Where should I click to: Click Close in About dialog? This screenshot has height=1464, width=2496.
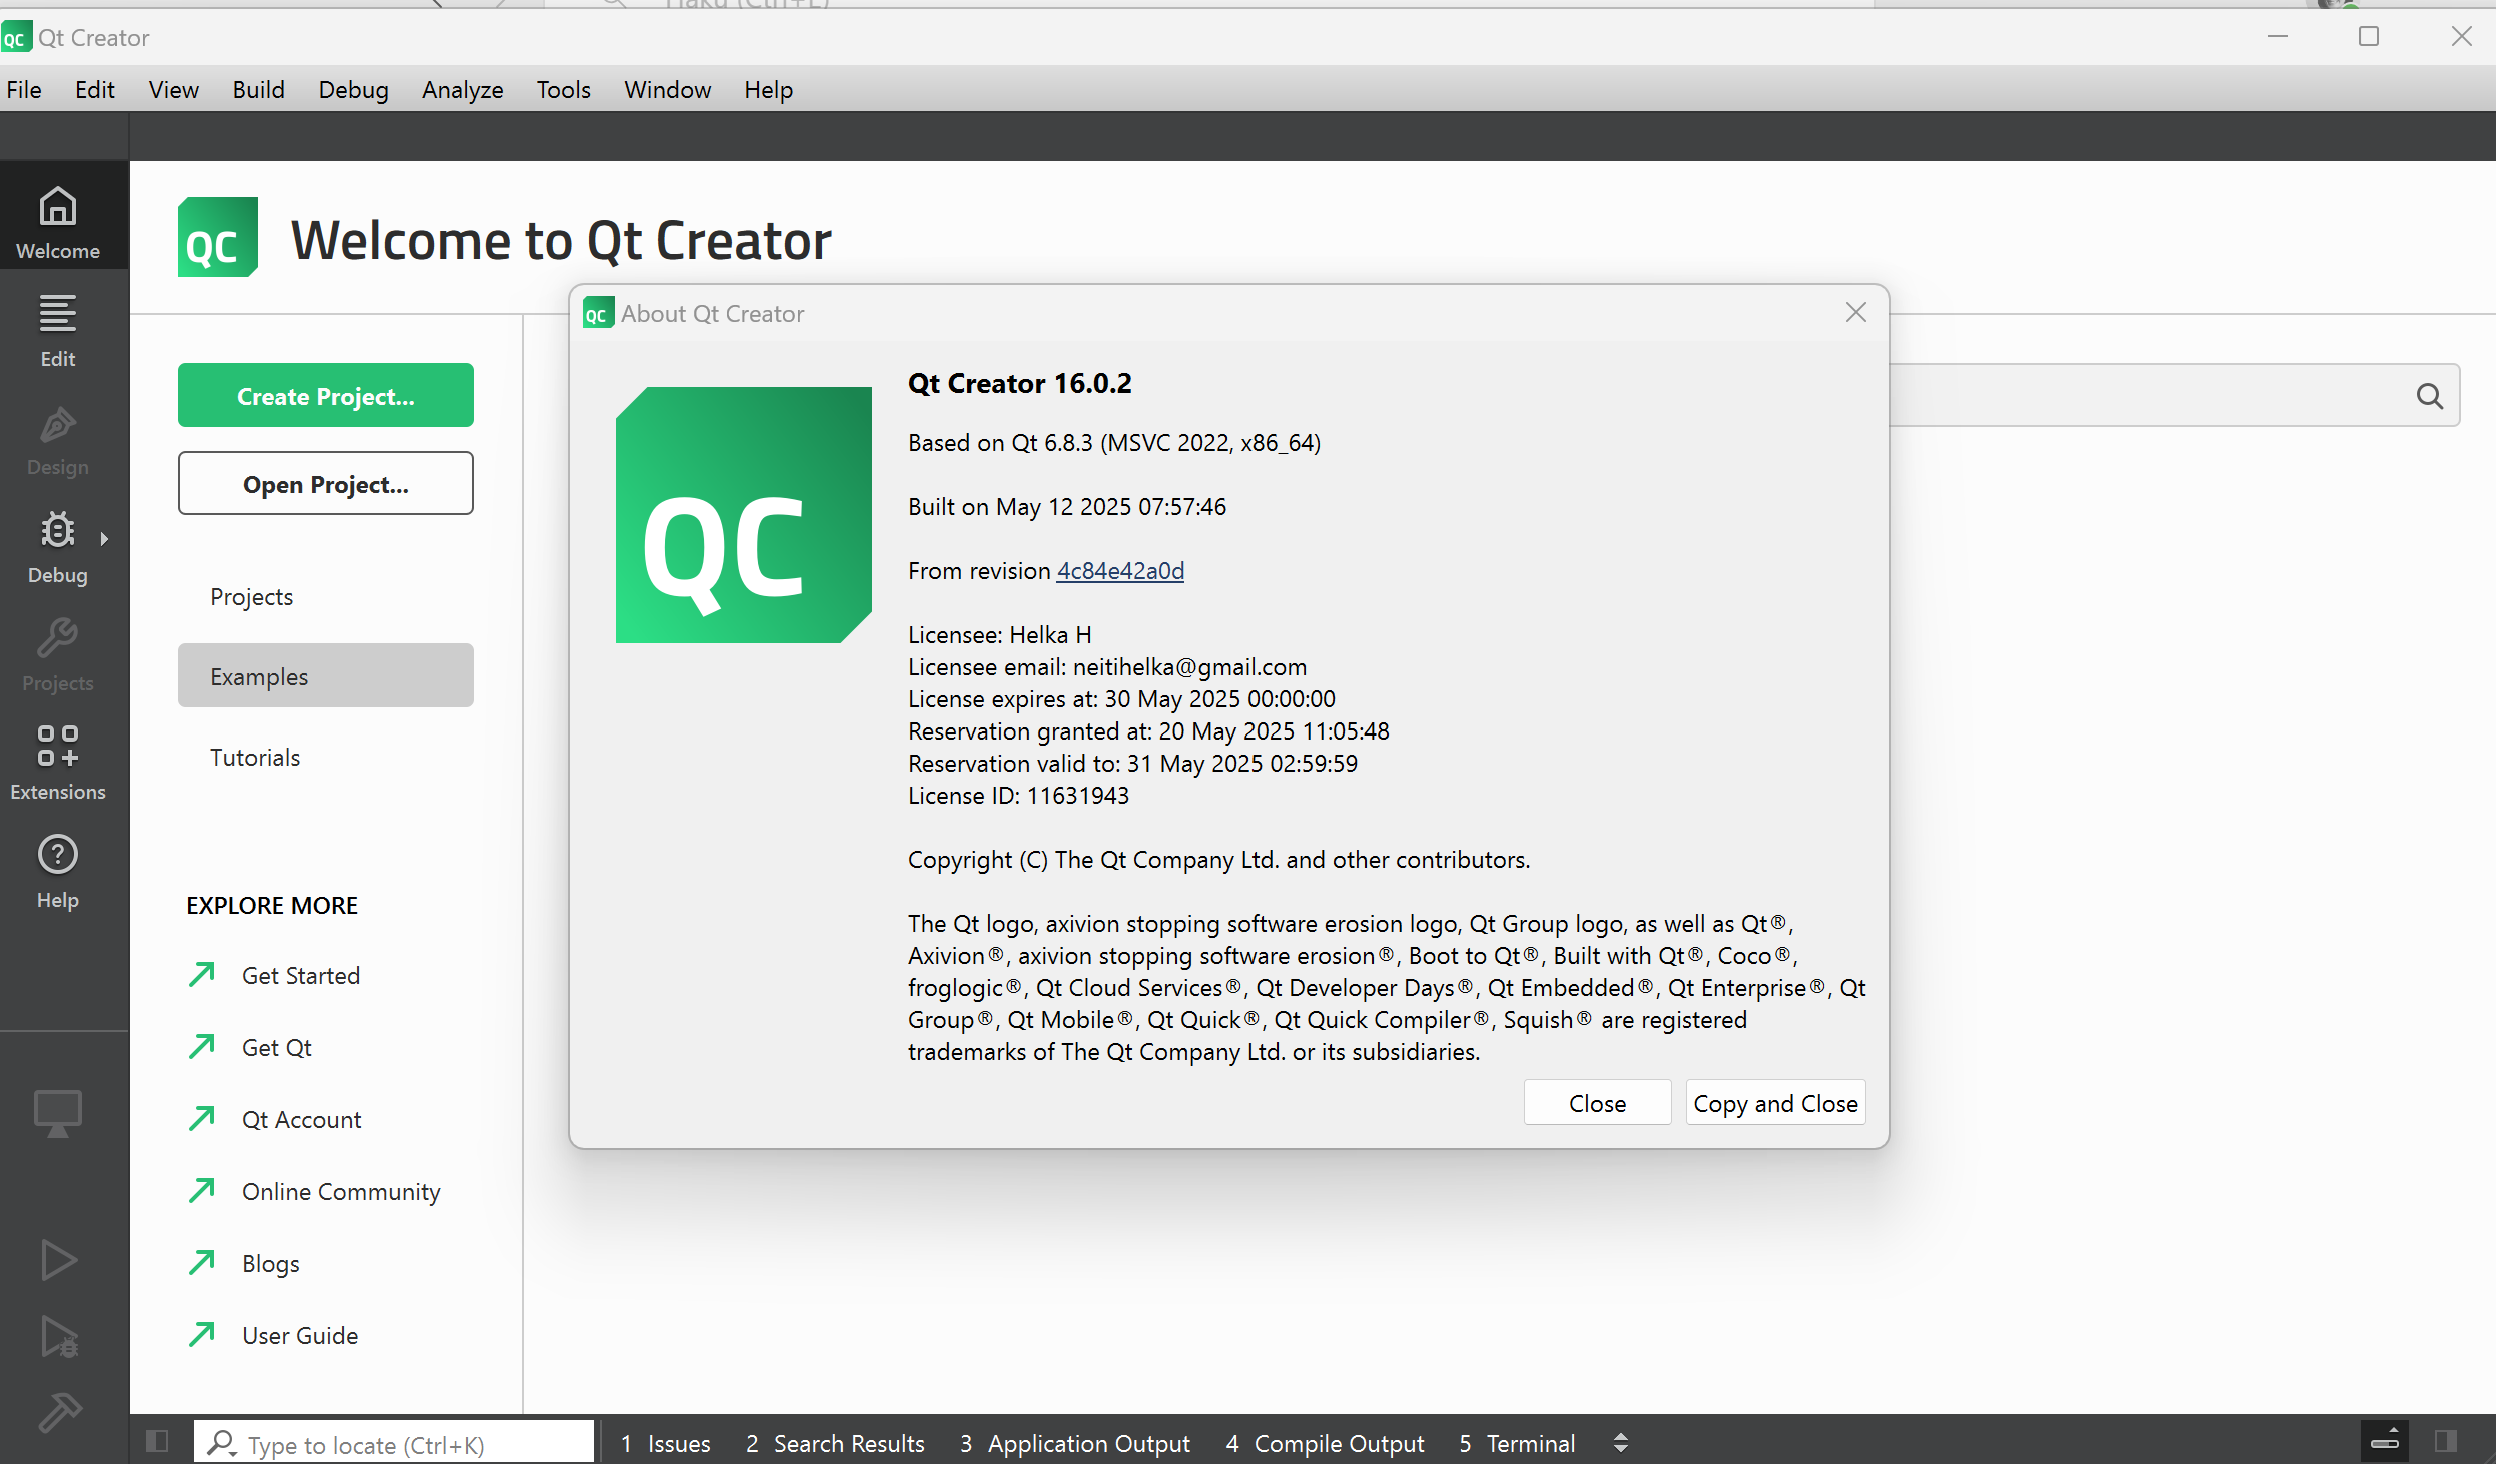(x=1597, y=1103)
